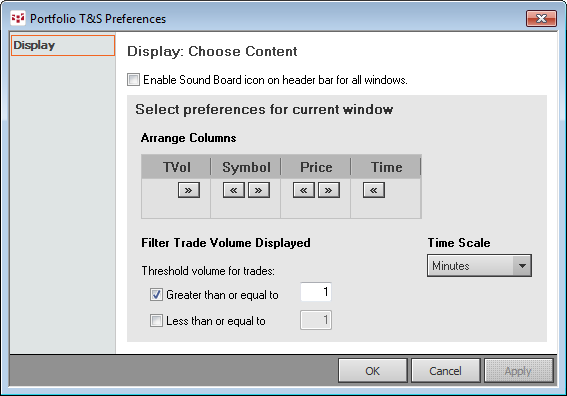Click the Time Scale dropdown arrow
This screenshot has width=567, height=396.
click(522, 266)
